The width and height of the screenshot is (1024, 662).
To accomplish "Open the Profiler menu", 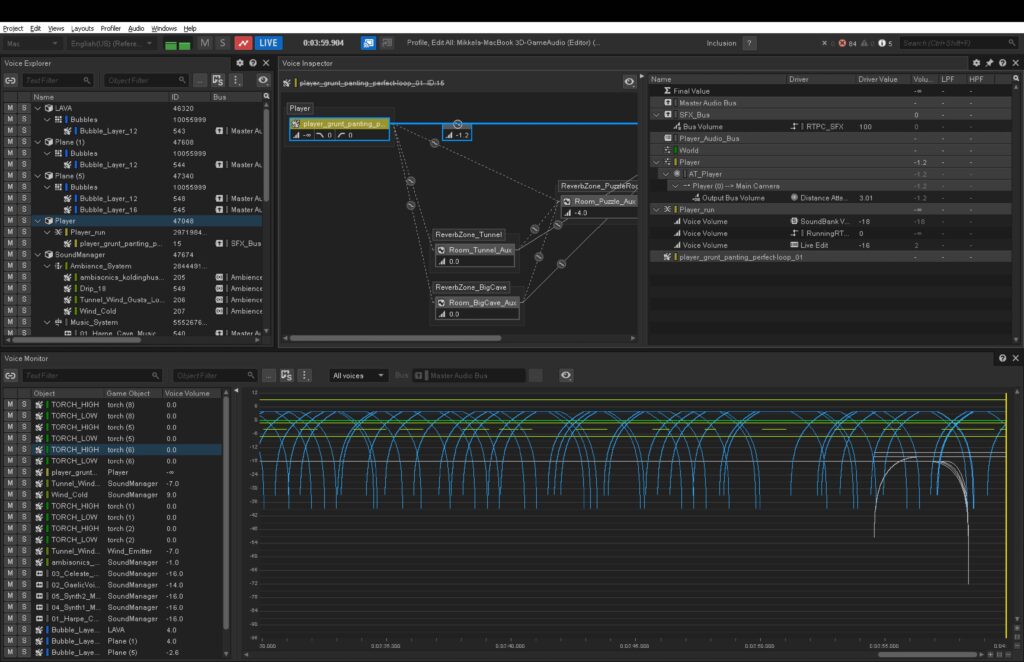I will pyautogui.click(x=110, y=28).
